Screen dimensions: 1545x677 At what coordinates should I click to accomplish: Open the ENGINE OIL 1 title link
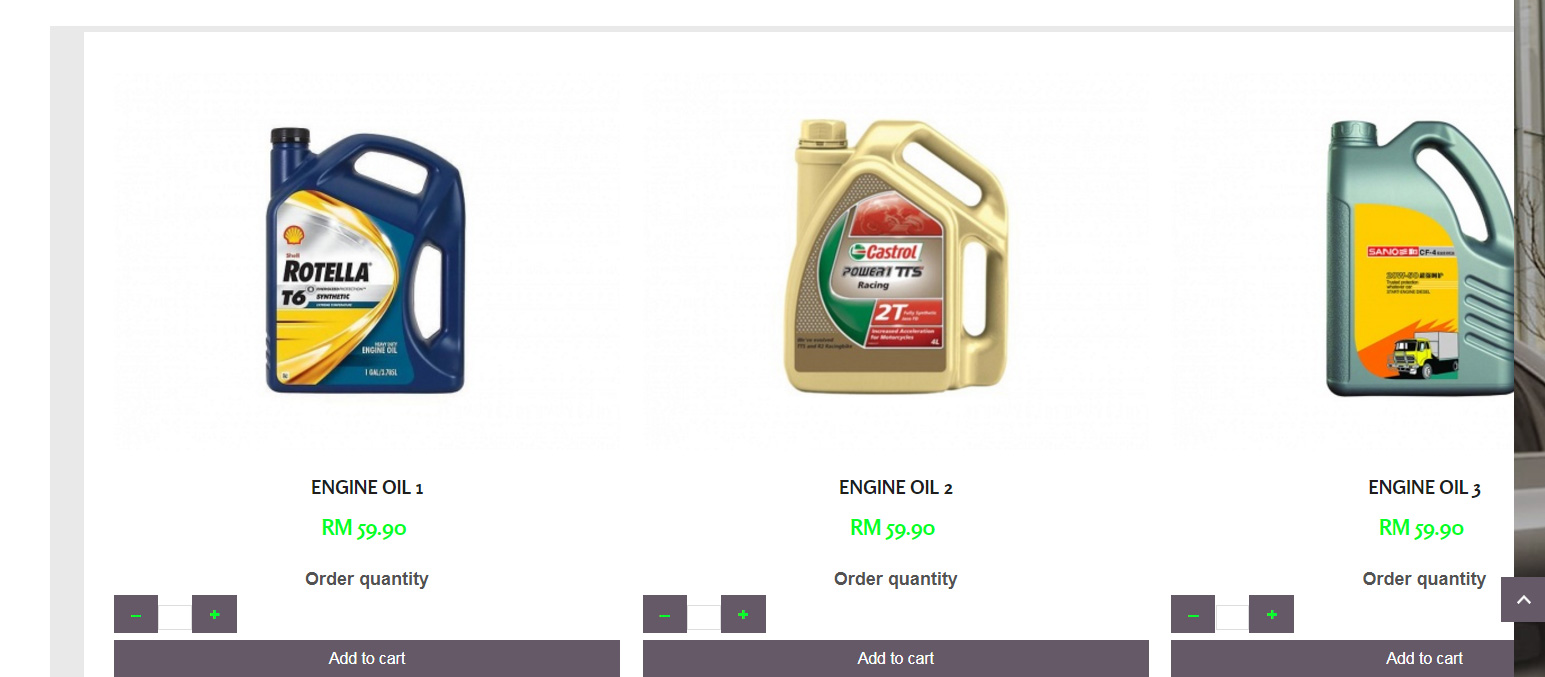click(x=367, y=488)
